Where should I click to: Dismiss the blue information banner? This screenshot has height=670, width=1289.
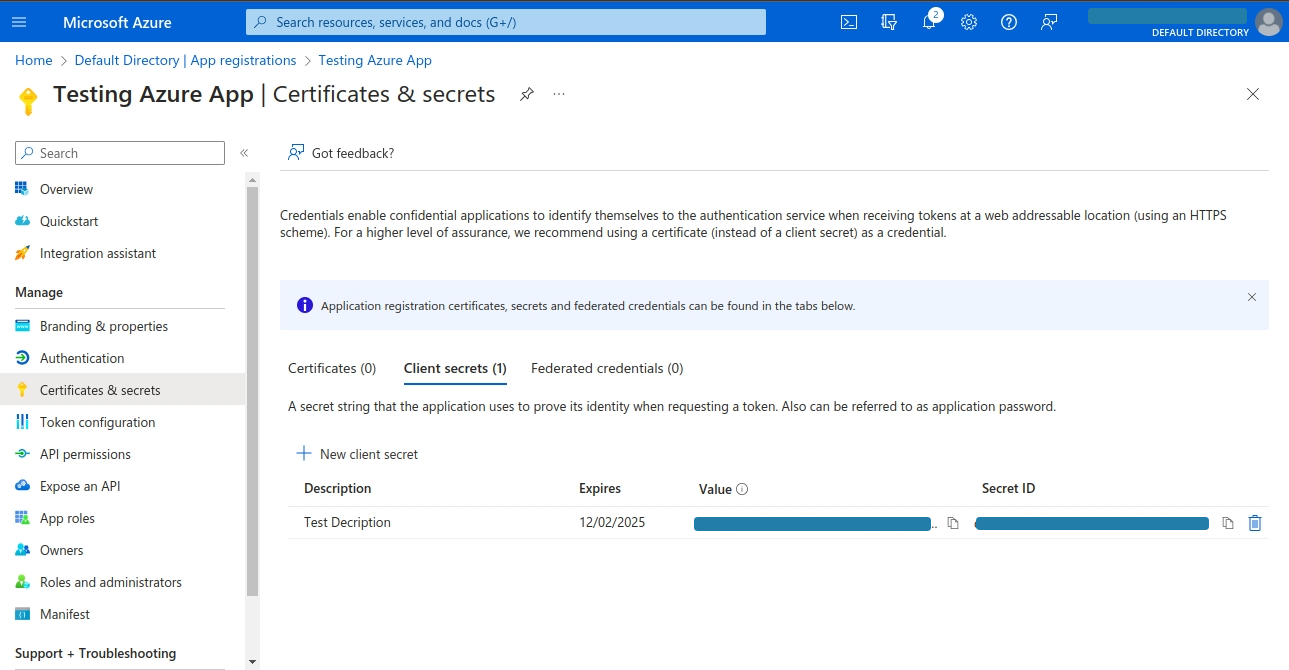(1252, 297)
